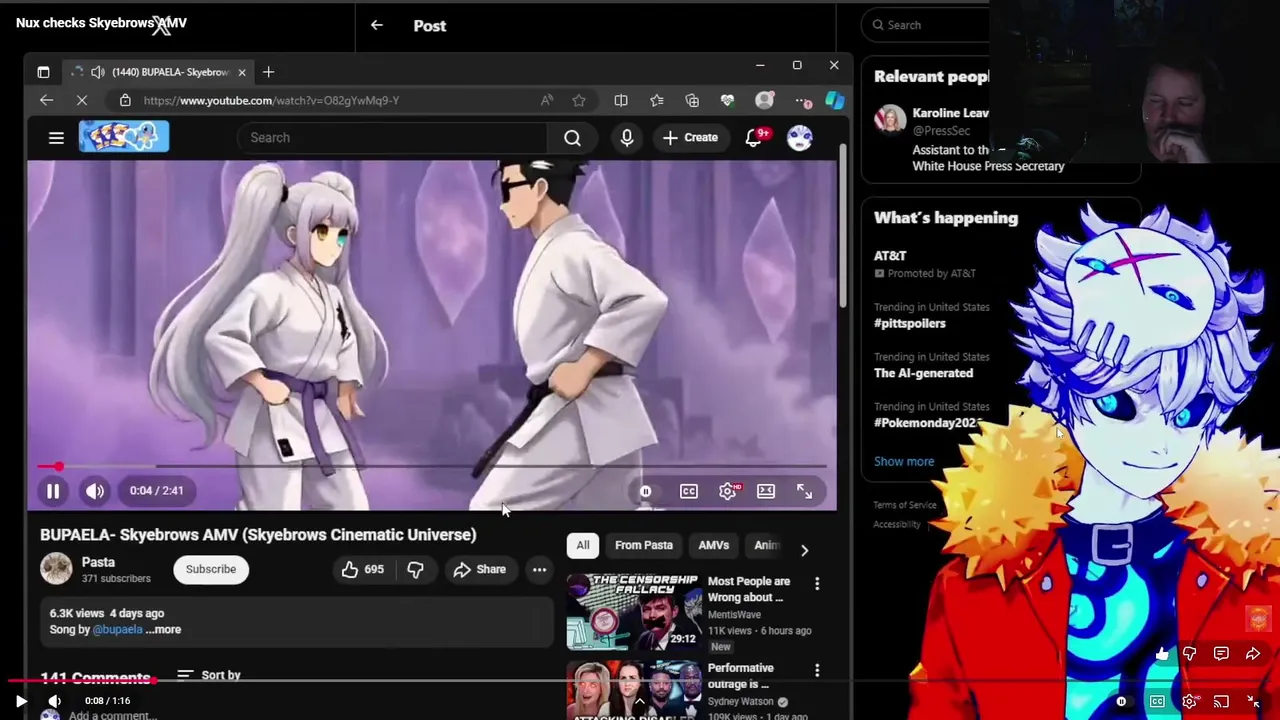This screenshot has width=1280, height=720.
Task: Go to YouTube home via logo
Action: [x=124, y=137]
